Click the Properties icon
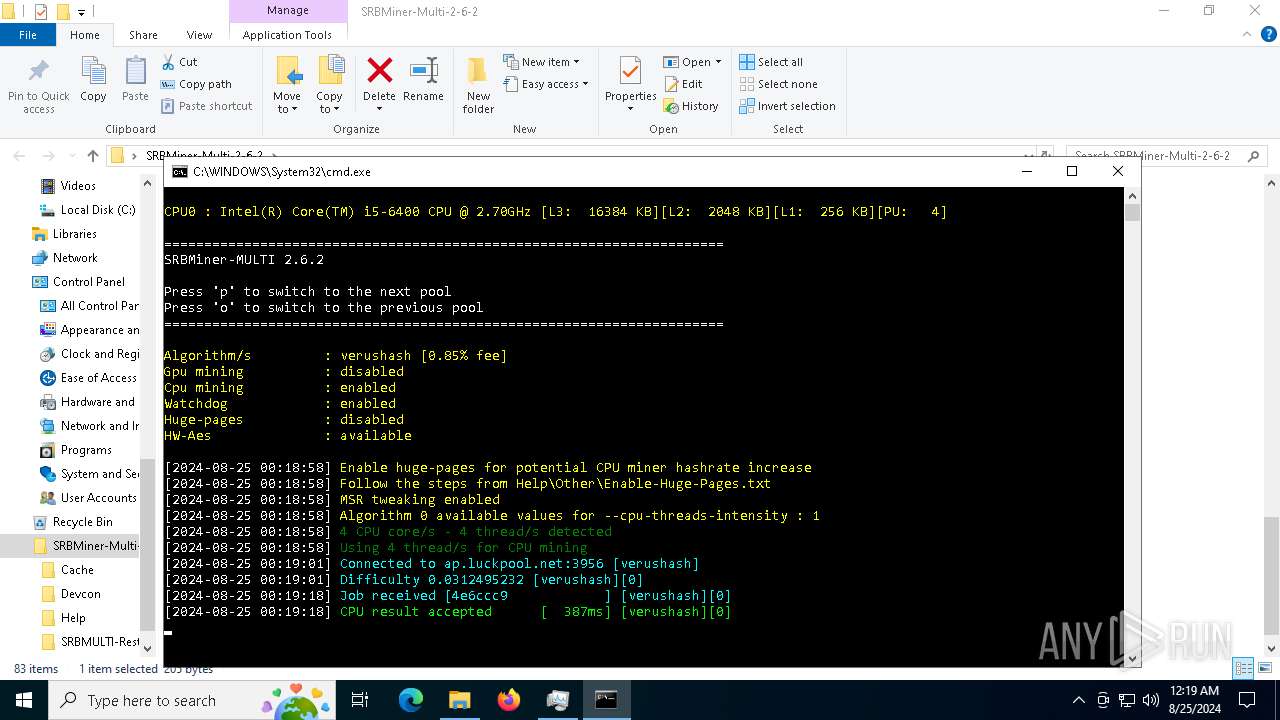This screenshot has height=720, width=1280. click(630, 72)
